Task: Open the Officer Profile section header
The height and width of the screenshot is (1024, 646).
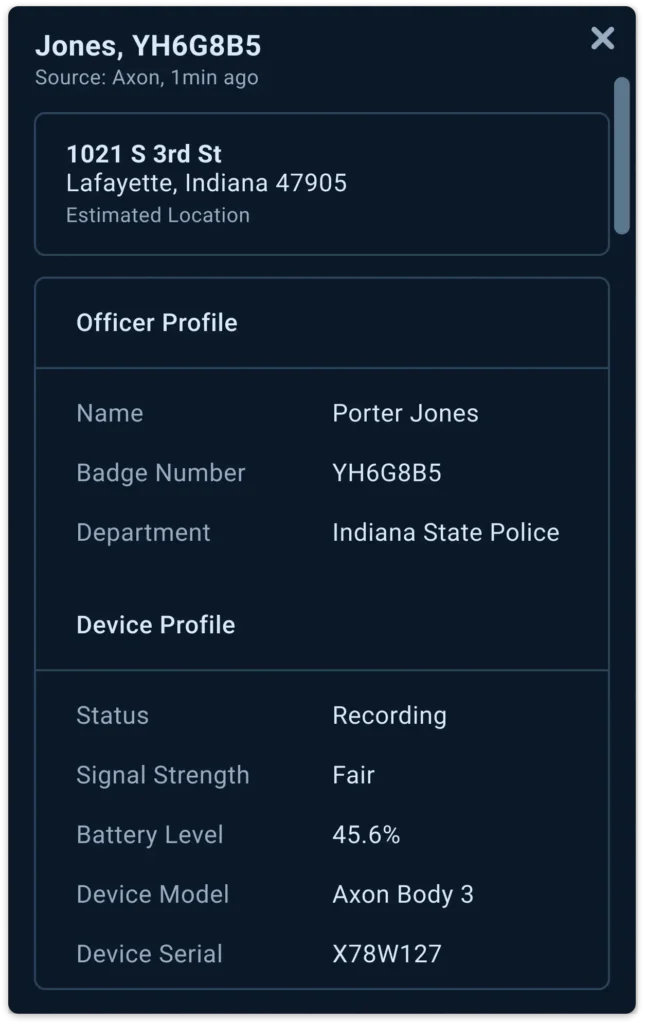Action: [156, 322]
